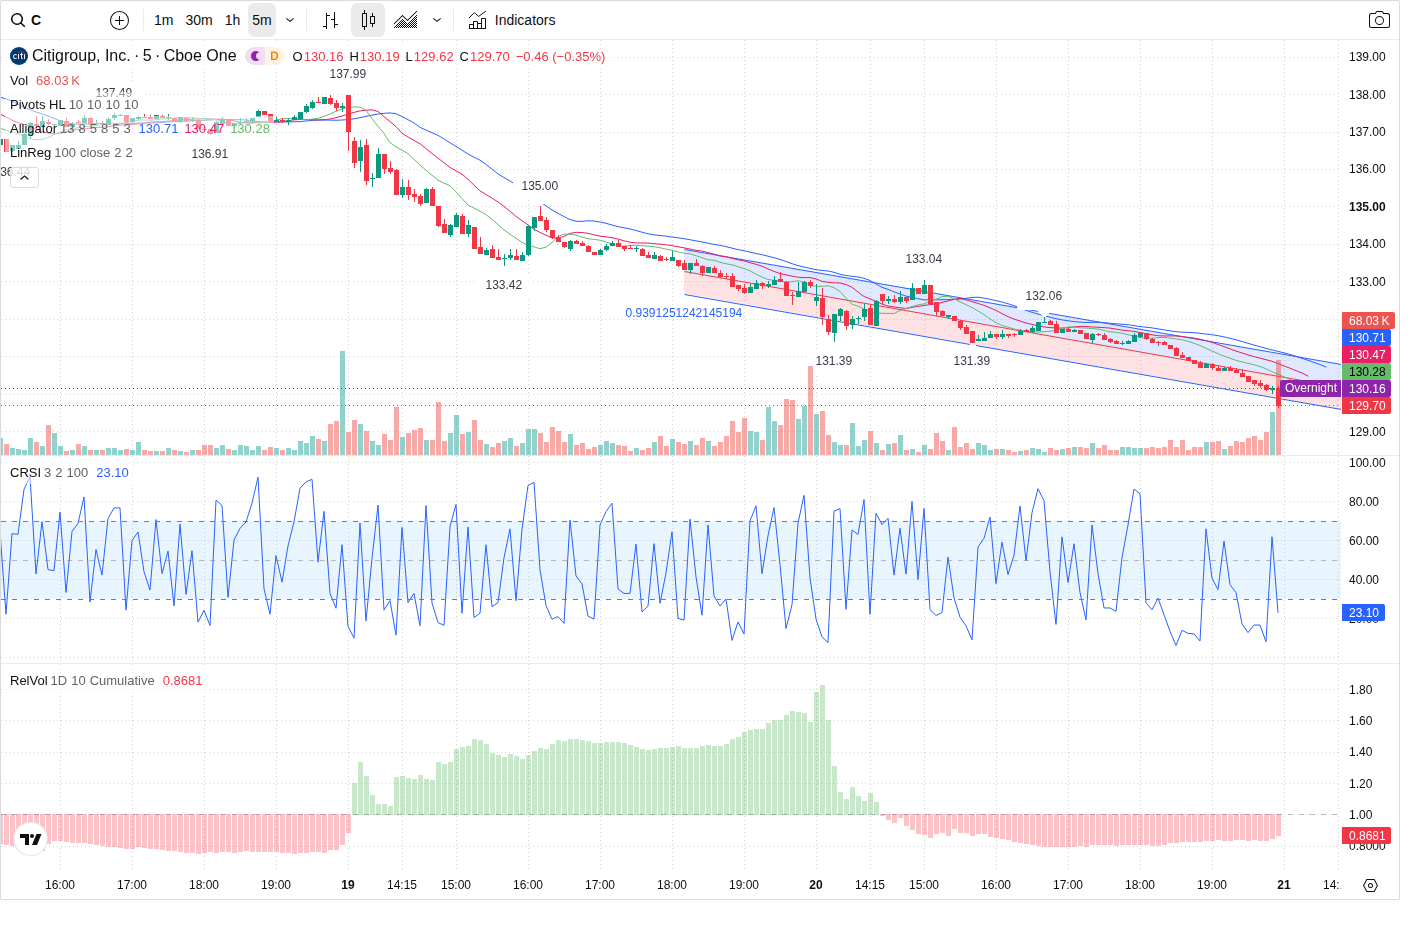Open the timeframe interval dropdown

[x=290, y=20]
